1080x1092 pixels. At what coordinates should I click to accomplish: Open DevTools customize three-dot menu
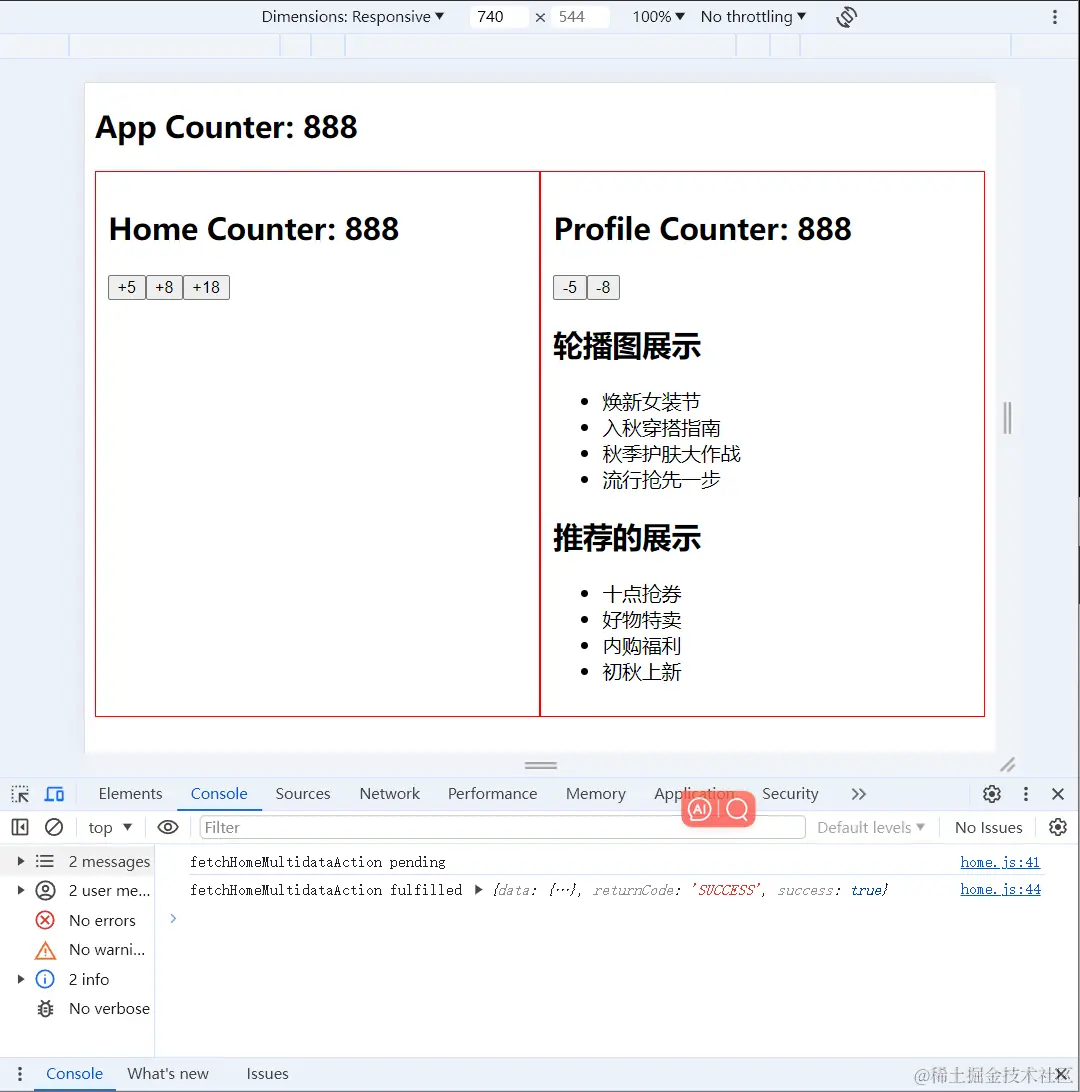(1026, 794)
